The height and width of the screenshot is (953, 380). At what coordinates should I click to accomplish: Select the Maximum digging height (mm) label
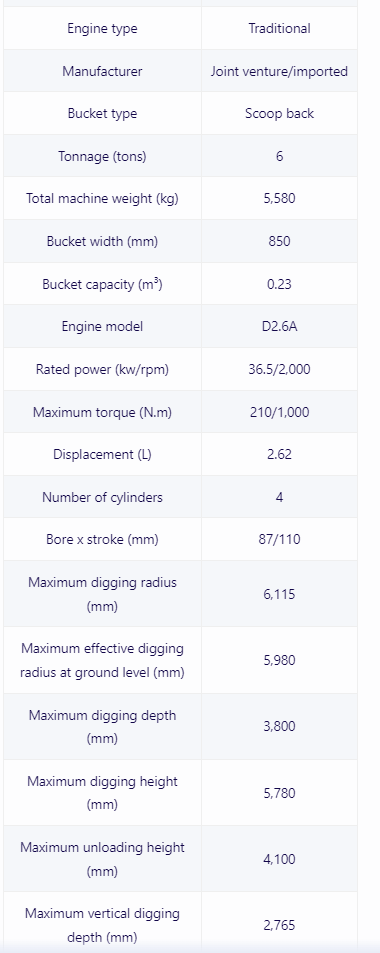tap(102, 793)
